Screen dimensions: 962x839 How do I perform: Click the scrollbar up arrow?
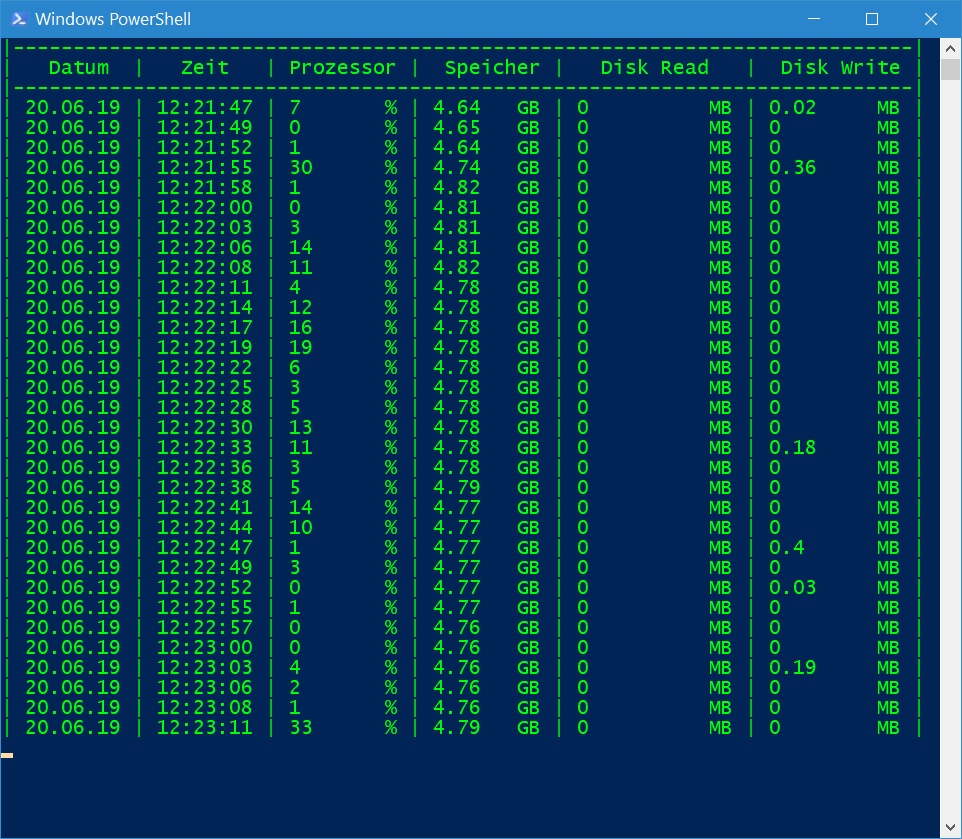[950, 48]
